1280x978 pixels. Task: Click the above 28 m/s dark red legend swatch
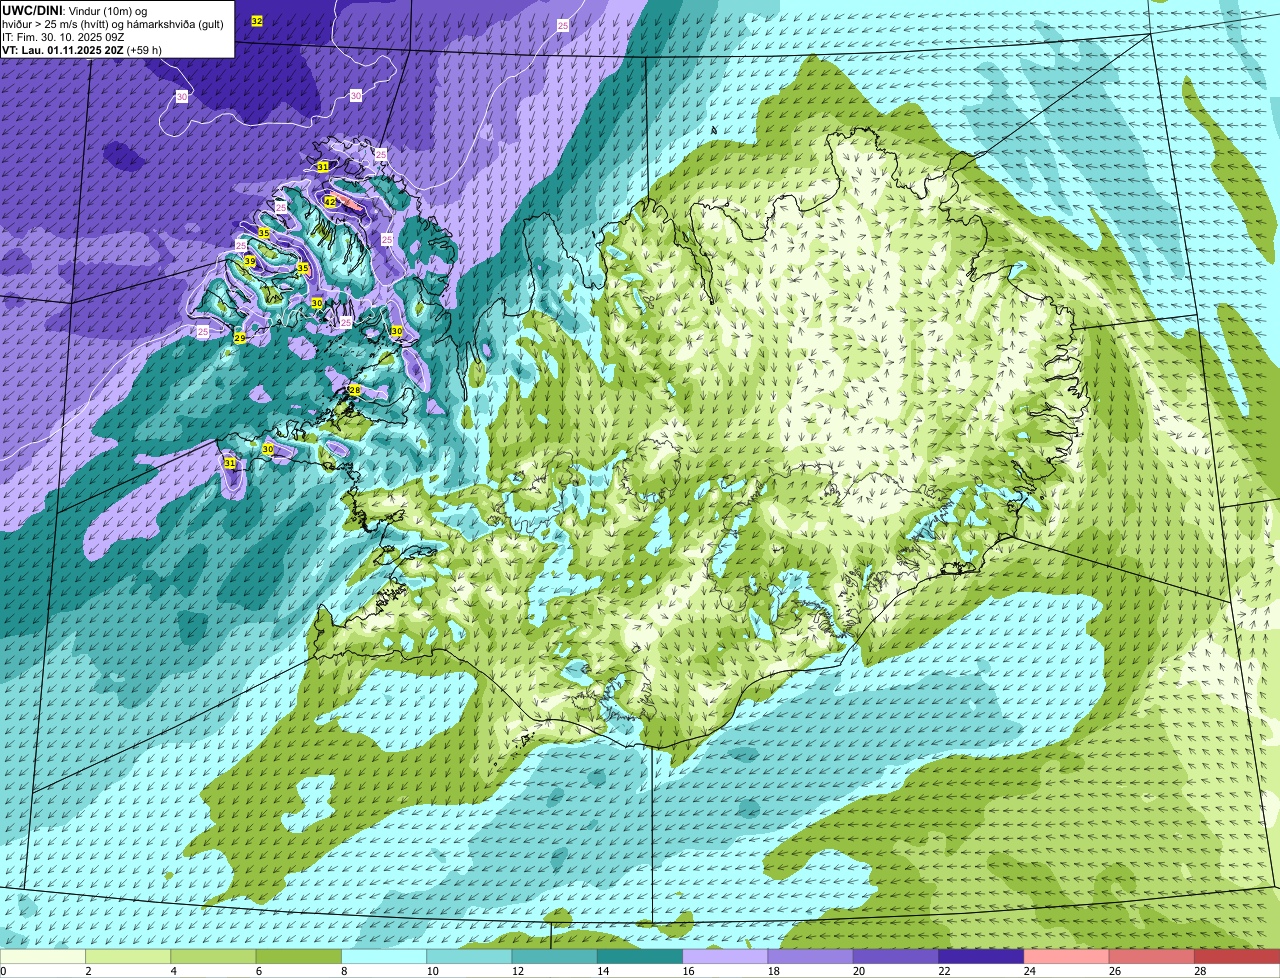1237,957
